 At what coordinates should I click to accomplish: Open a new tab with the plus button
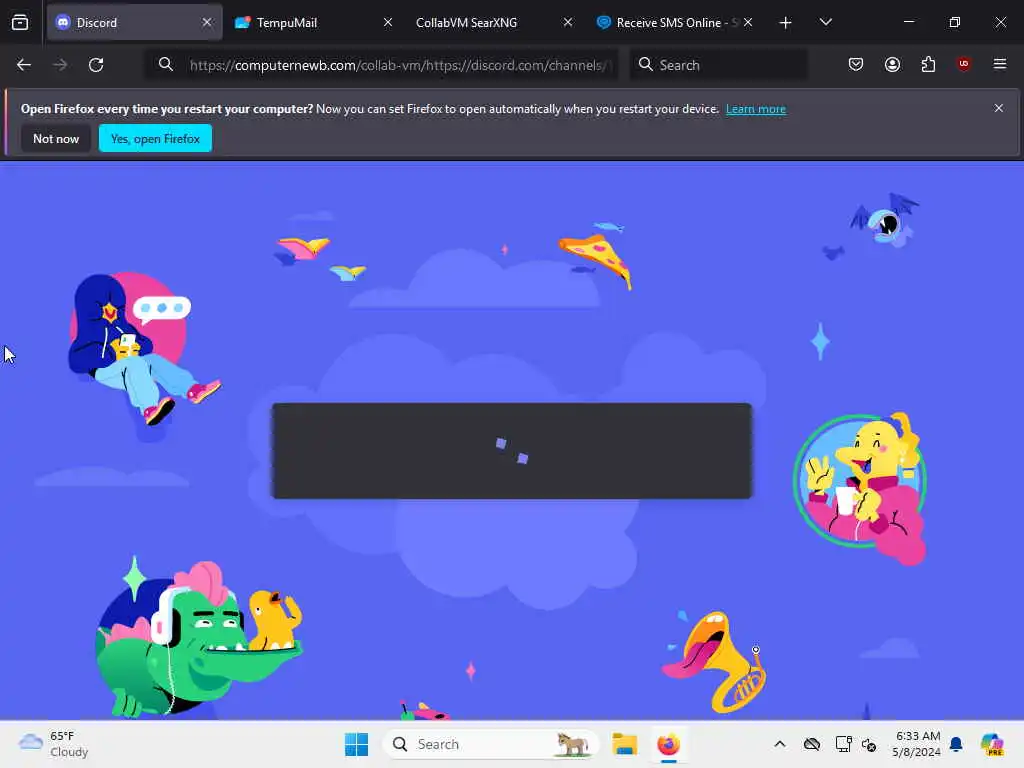tap(786, 23)
